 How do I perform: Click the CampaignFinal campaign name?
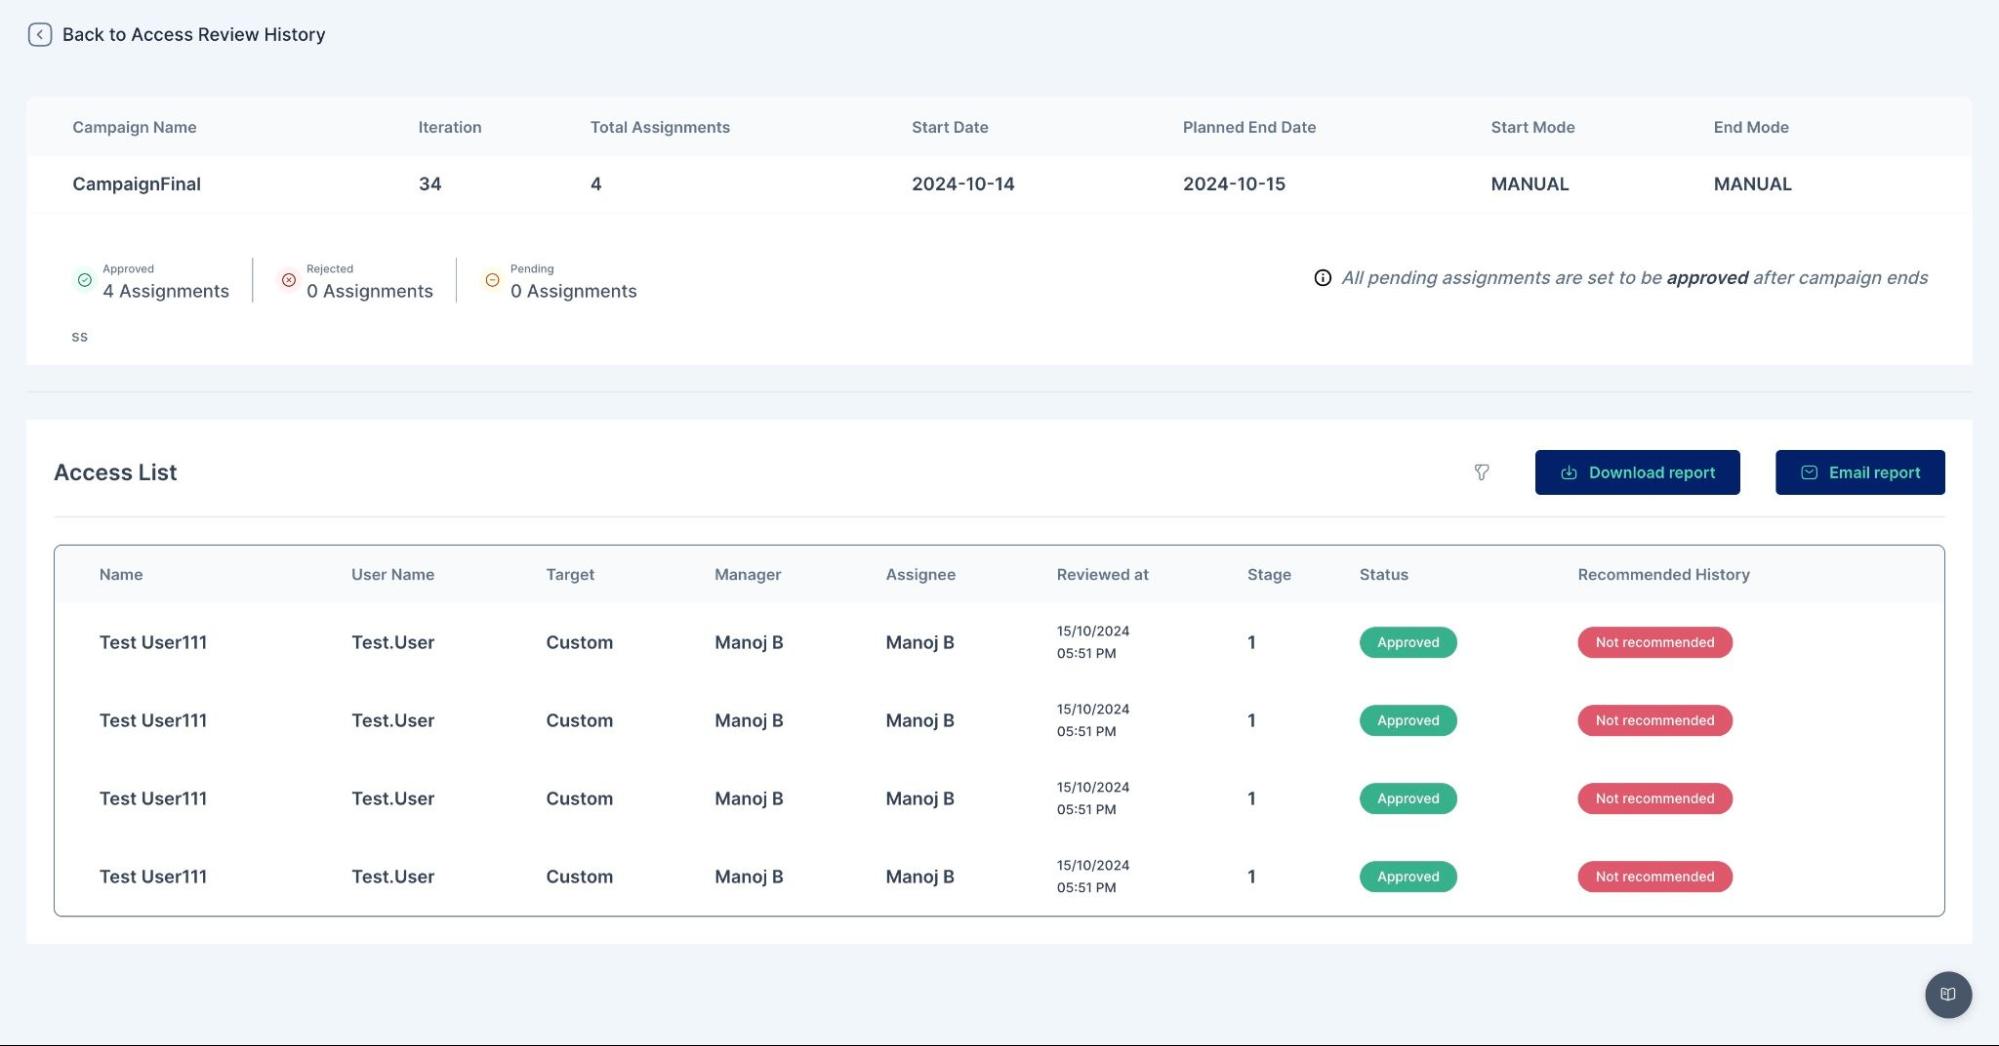(x=137, y=184)
